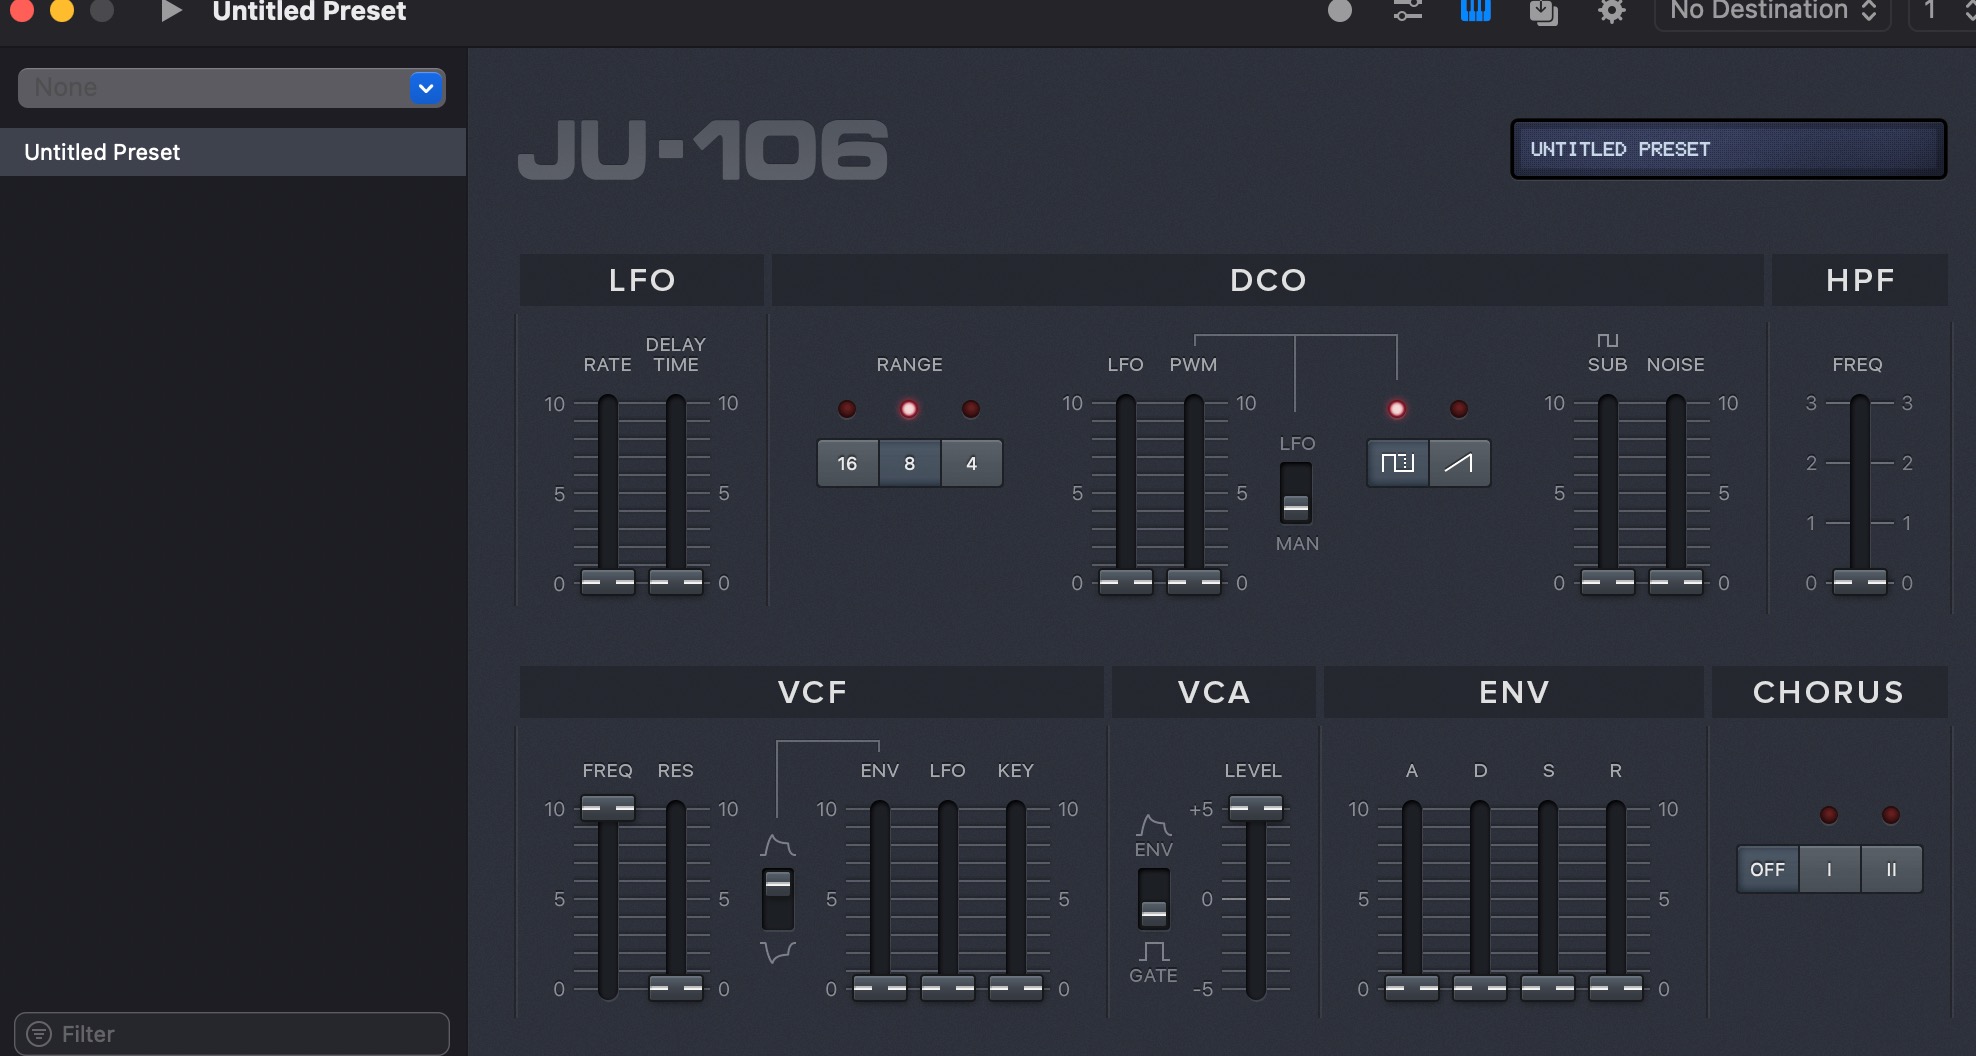Click the ENV attack A slider handle
The height and width of the screenshot is (1056, 1976).
(1412, 987)
